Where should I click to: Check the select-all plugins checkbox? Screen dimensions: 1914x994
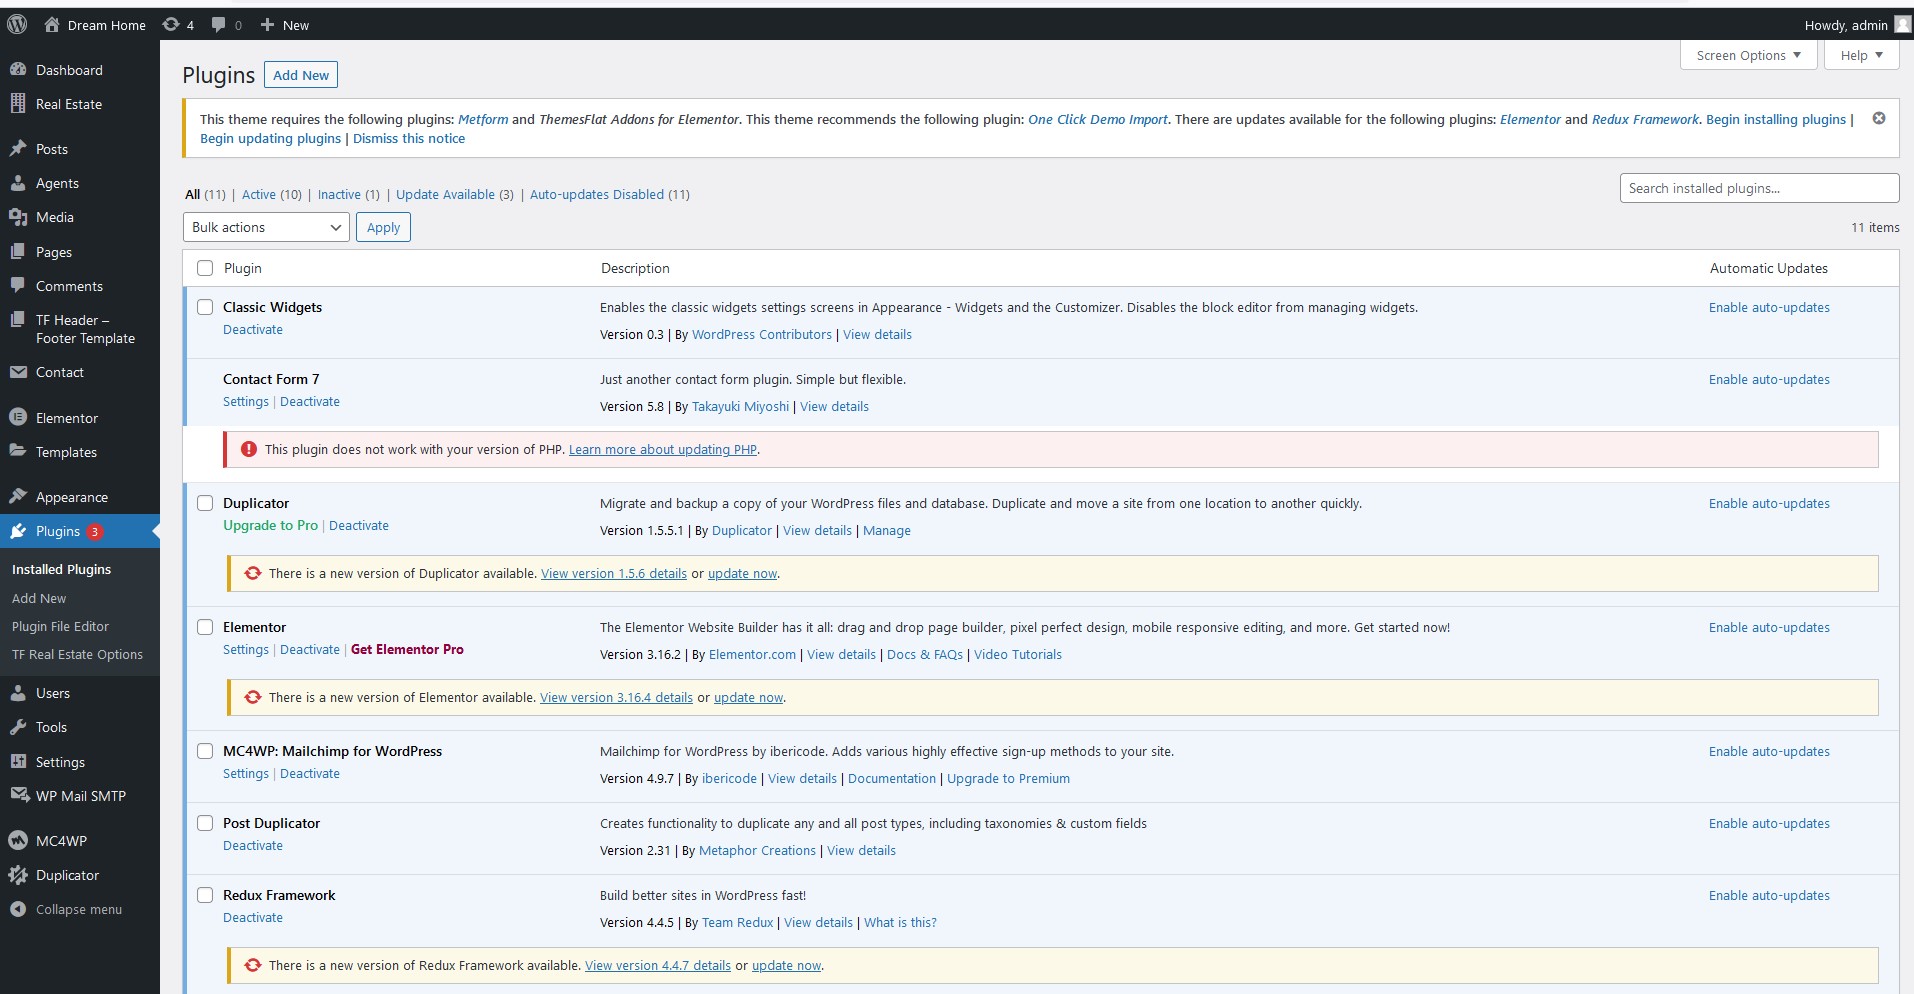coord(205,268)
